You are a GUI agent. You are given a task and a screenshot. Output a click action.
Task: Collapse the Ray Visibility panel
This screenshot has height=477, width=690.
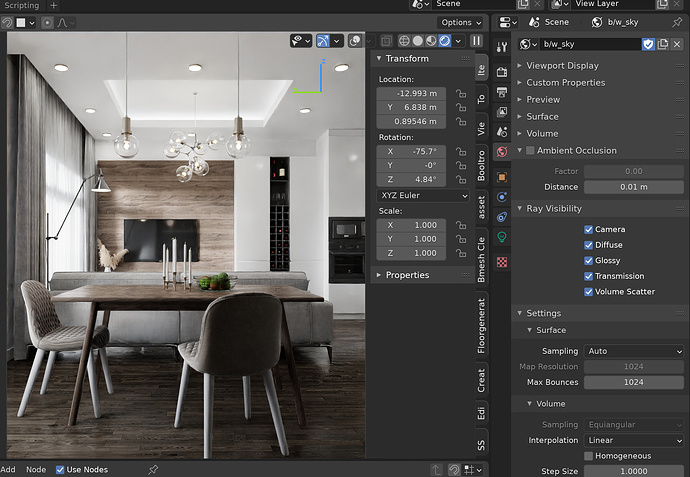(519, 209)
